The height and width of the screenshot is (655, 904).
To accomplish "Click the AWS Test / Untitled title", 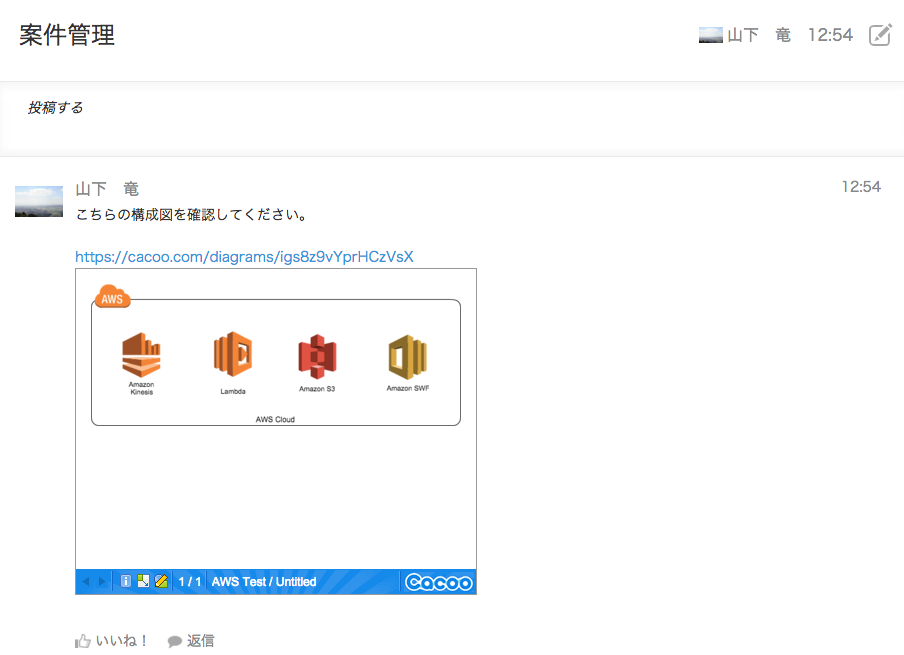I will tap(264, 582).
